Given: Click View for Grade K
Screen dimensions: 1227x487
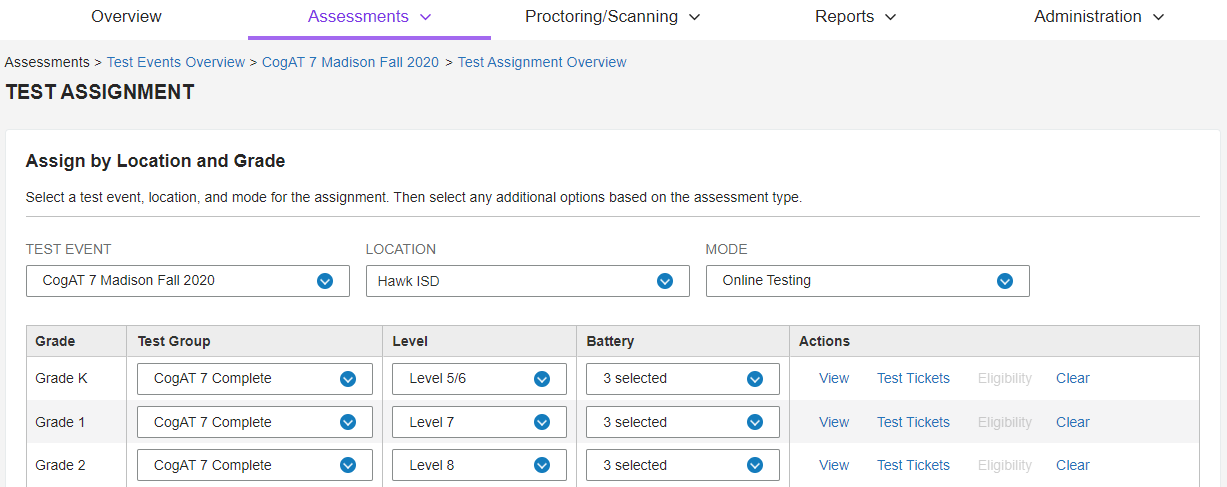Looking at the screenshot, I should [834, 379].
